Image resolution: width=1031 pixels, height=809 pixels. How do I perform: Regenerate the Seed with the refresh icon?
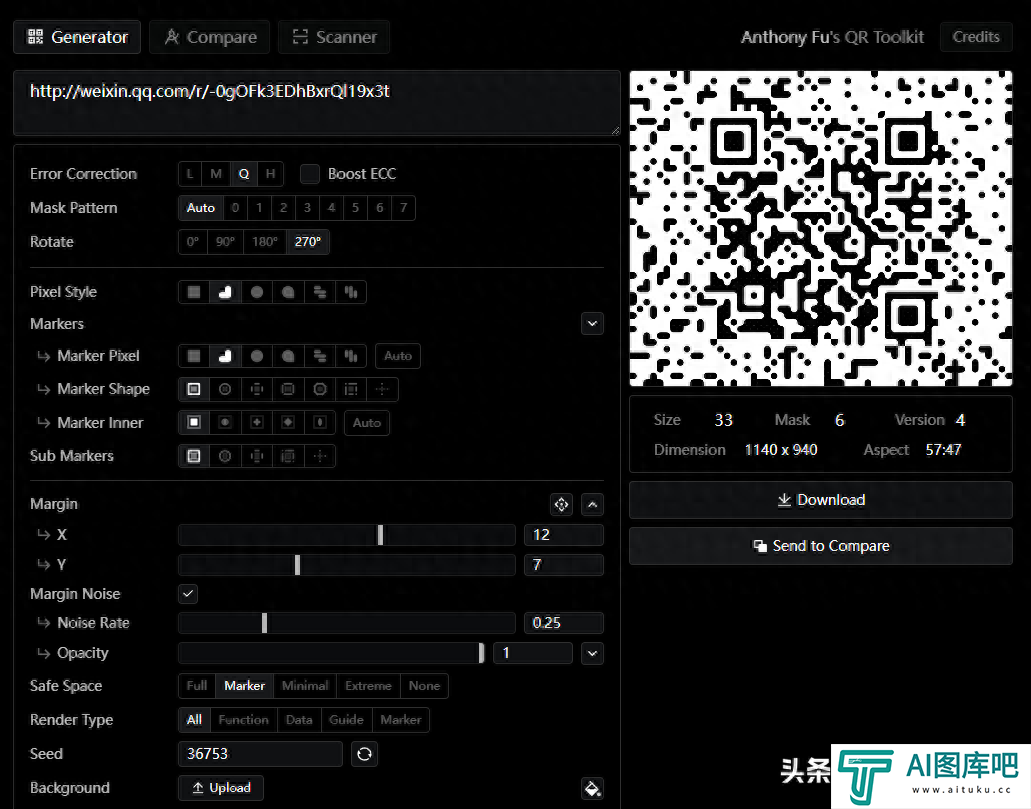(x=364, y=754)
